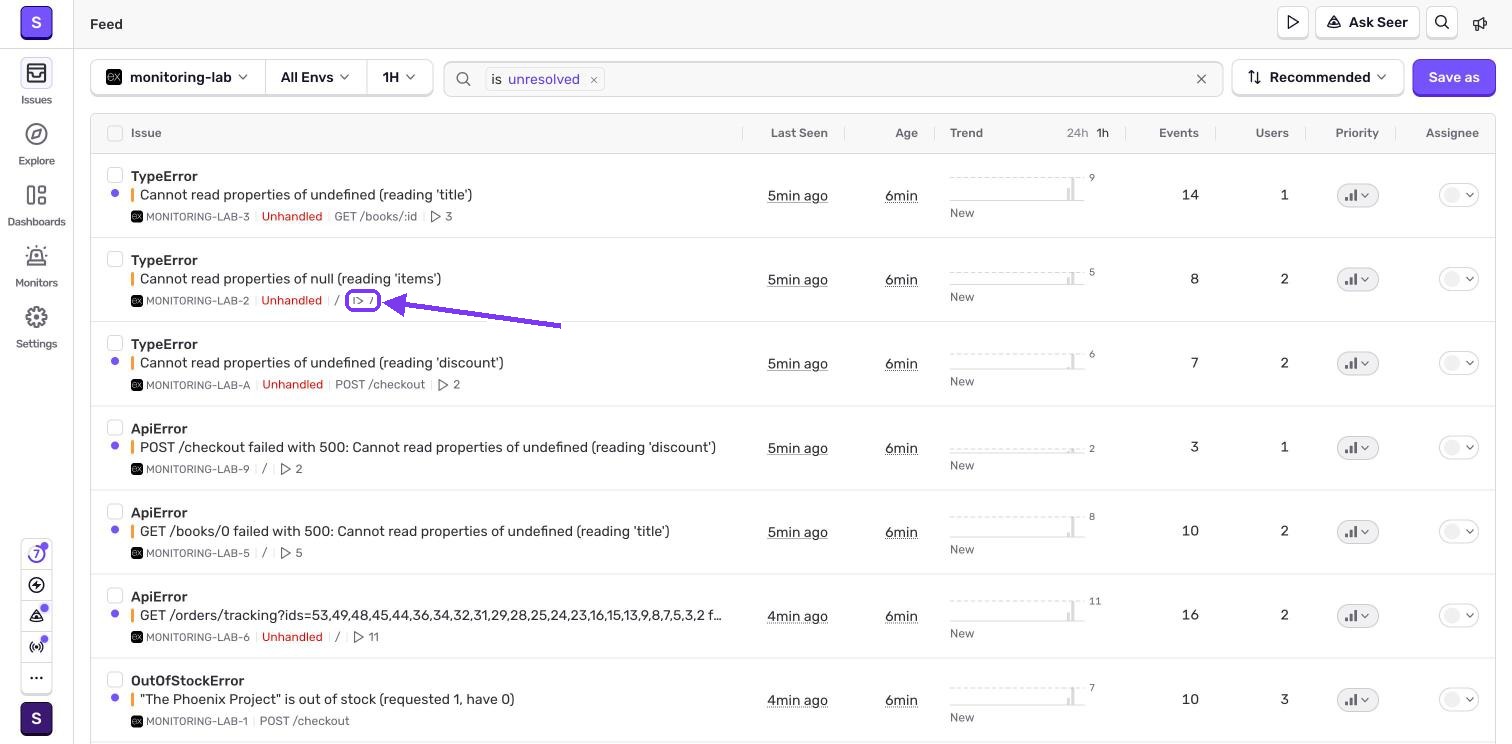Viewport: 1512px width, 744px height.
Task: Open priority dropdown for MONITORING-LAB-3 row
Action: tap(1357, 196)
